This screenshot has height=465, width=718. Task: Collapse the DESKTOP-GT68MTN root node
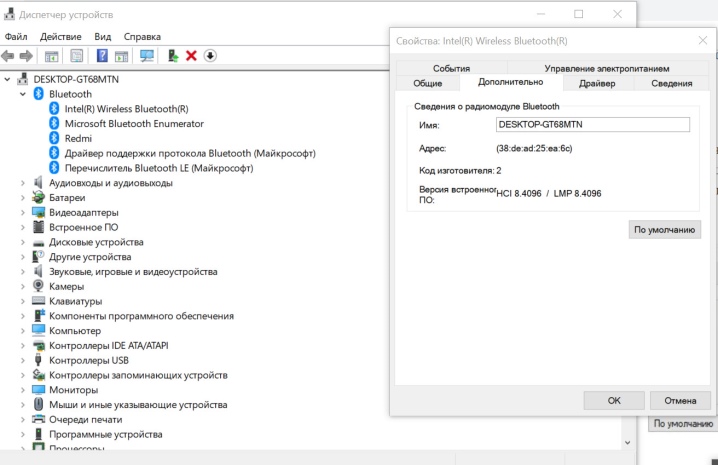coord(7,79)
